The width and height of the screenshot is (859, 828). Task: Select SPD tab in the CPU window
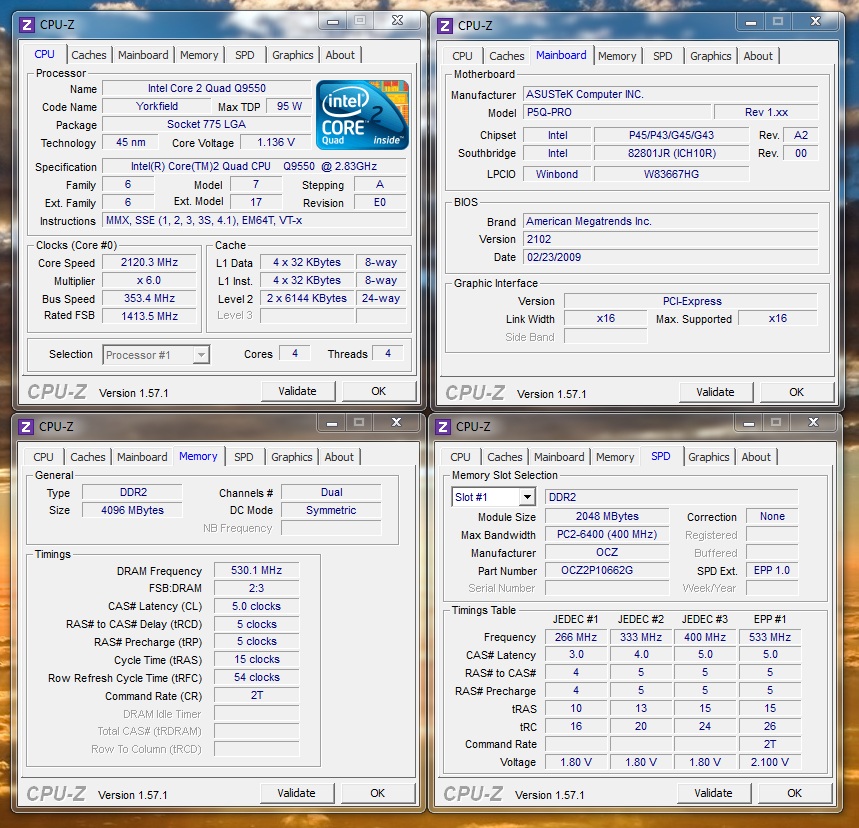pyautogui.click(x=245, y=55)
